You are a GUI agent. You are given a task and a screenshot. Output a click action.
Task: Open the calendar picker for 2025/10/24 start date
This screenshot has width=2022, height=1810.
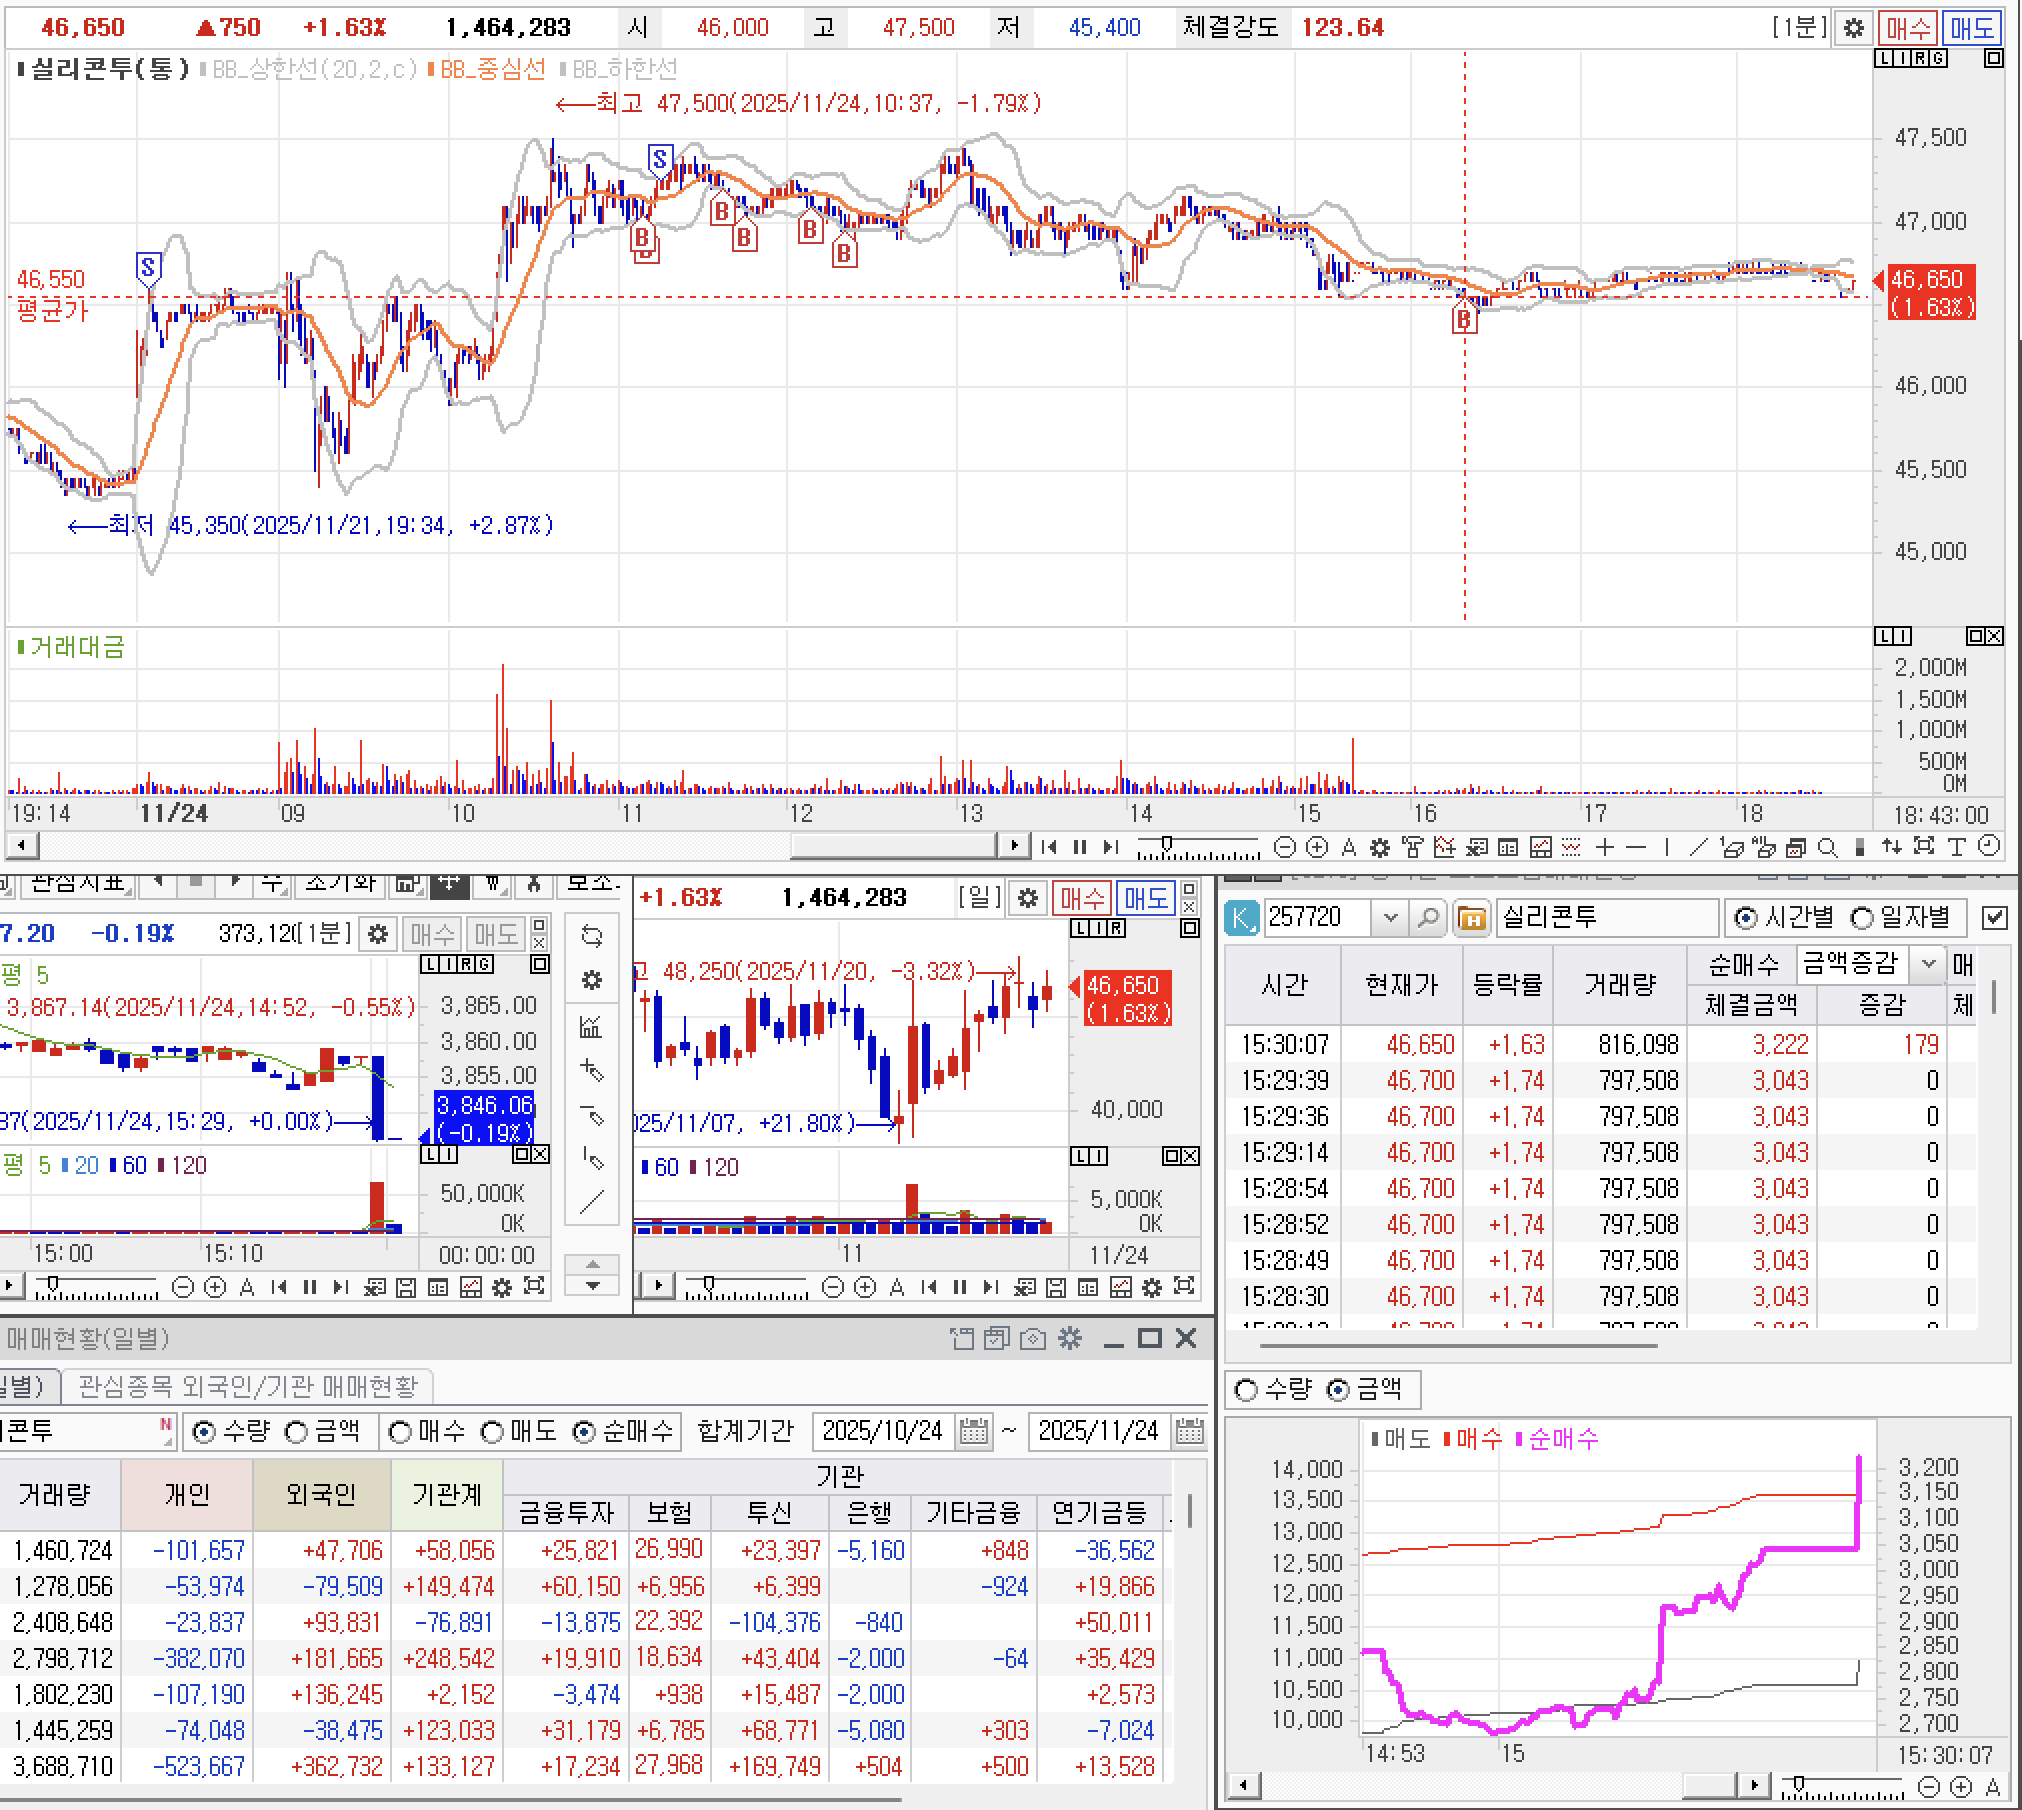click(x=973, y=1431)
